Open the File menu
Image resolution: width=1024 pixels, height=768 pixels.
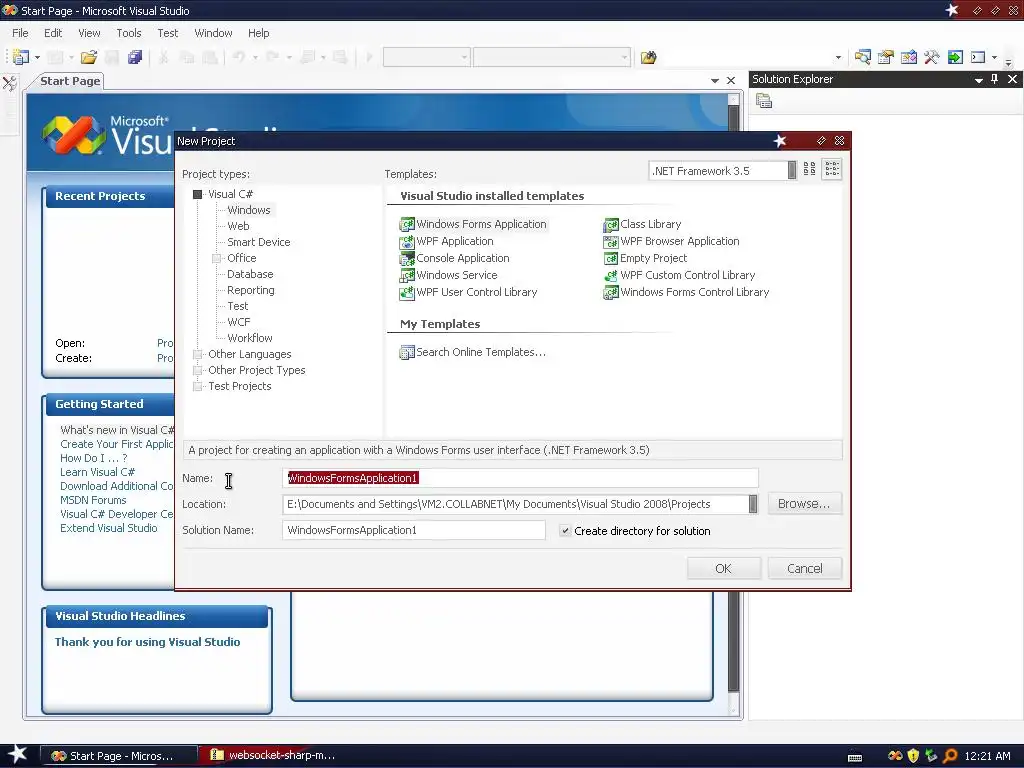20,33
